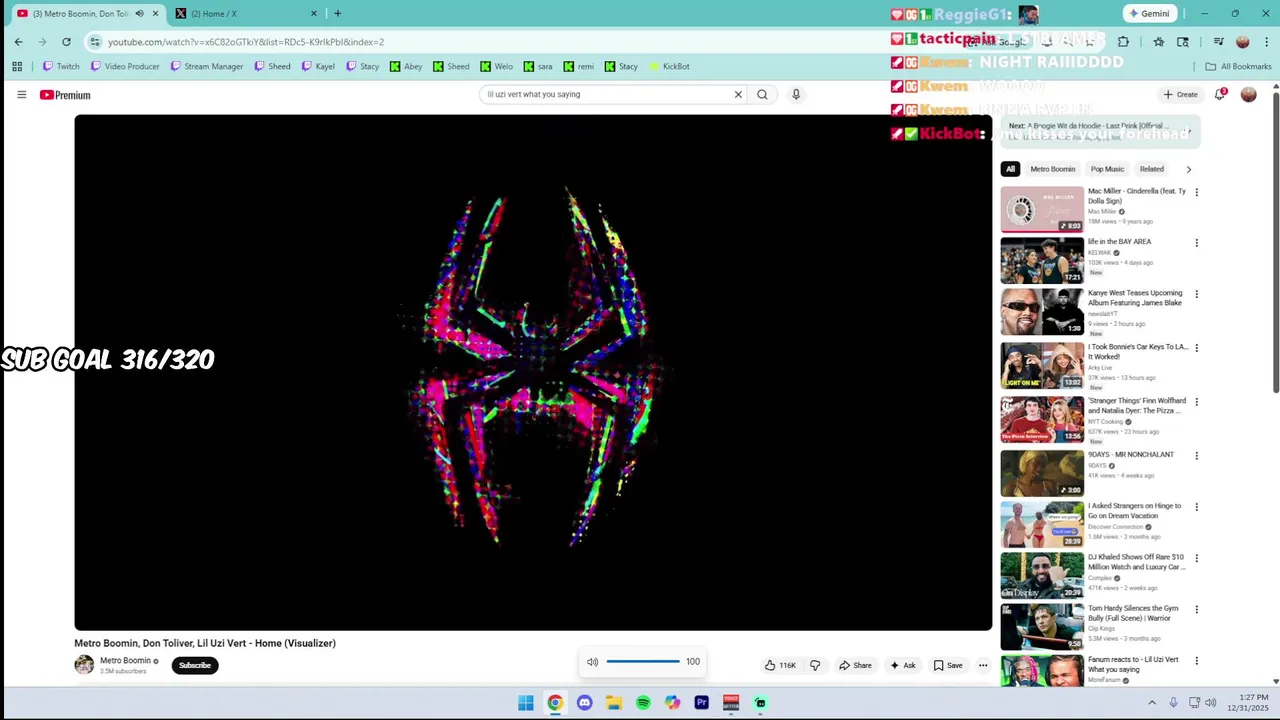Open Windows Start menu
The width and height of the screenshot is (1280, 720).
526,703
